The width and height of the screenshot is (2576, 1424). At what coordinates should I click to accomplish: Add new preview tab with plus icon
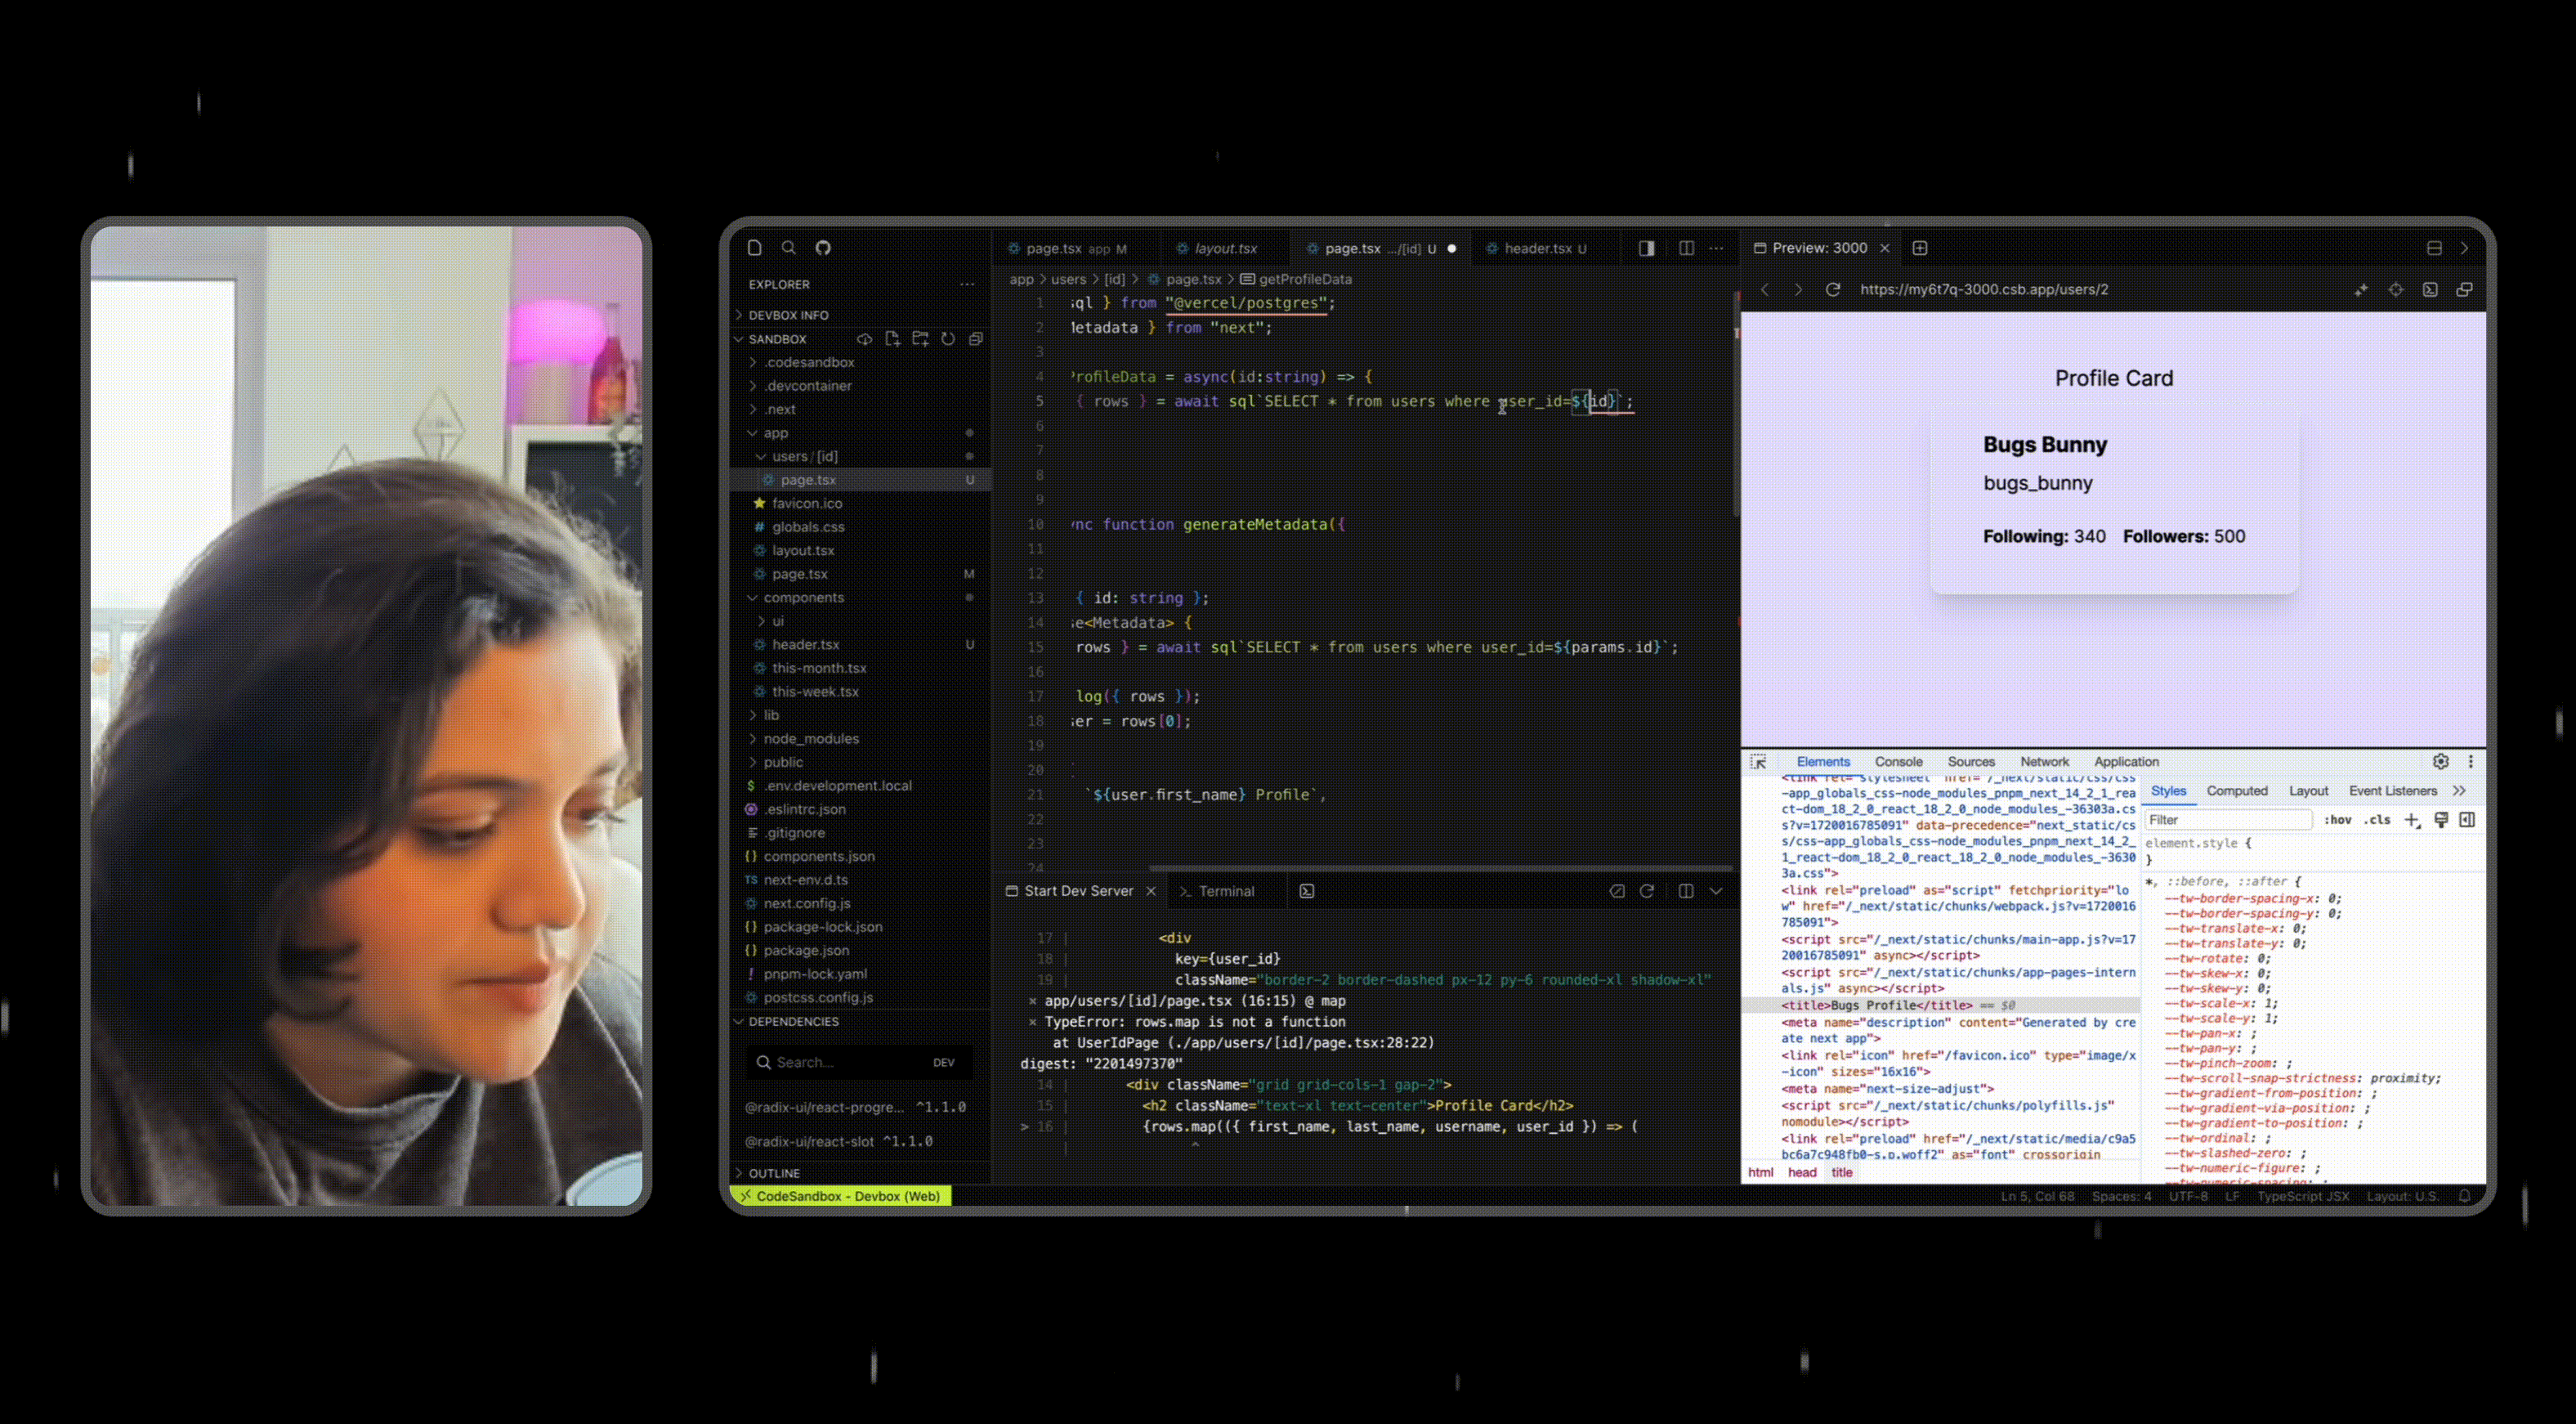pos(1919,248)
